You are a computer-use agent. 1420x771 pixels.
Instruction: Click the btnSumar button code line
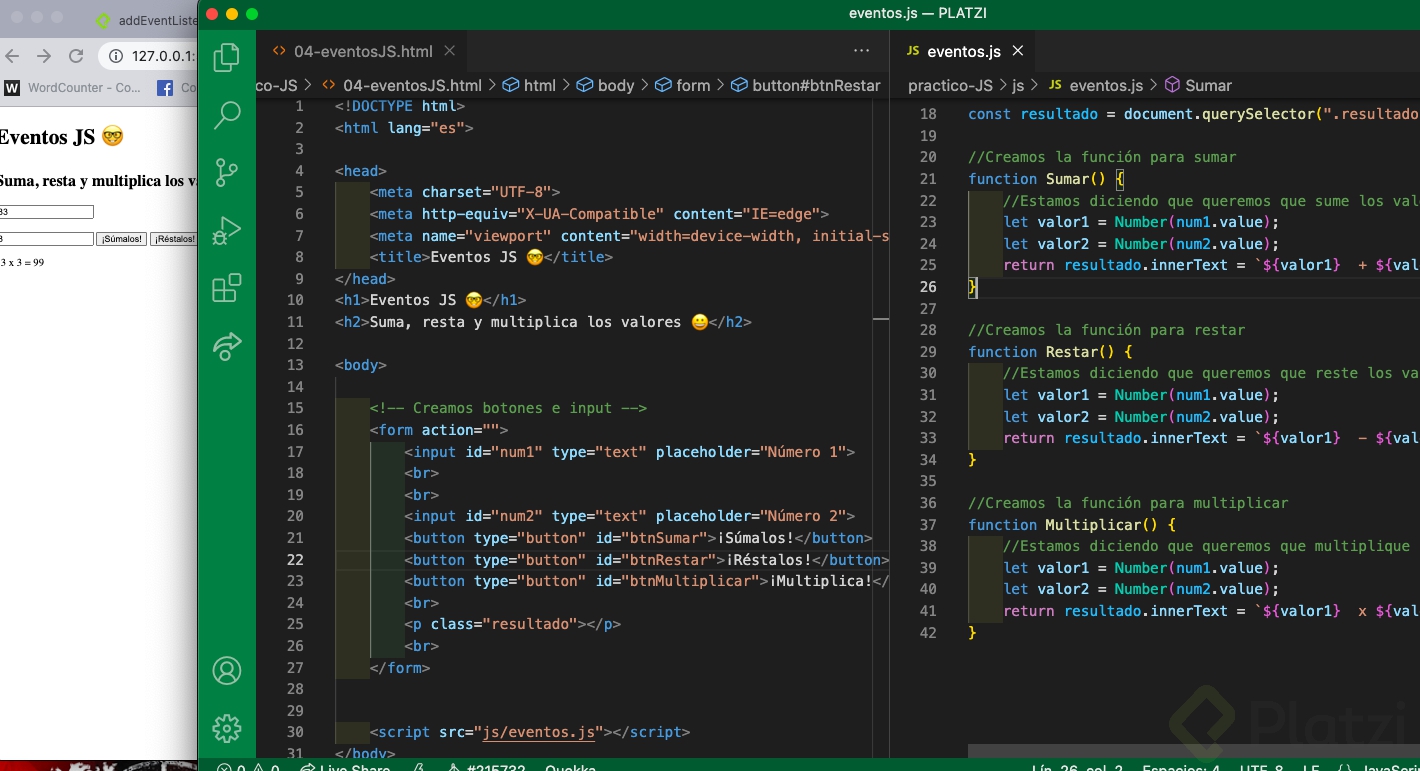pos(639,538)
